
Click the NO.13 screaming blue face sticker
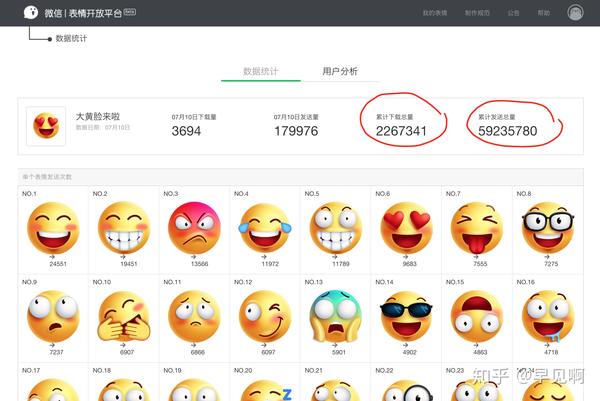tap(336, 316)
